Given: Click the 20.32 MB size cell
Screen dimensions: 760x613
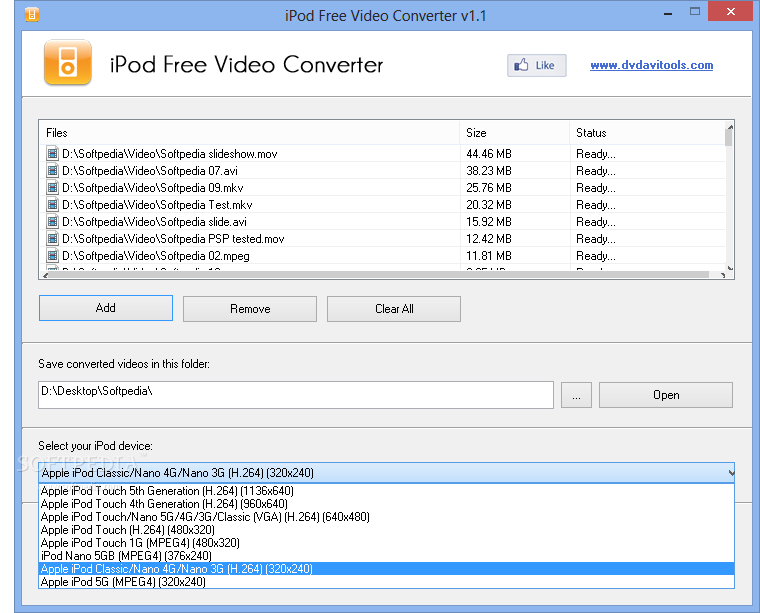Looking at the screenshot, I should click(489, 205).
